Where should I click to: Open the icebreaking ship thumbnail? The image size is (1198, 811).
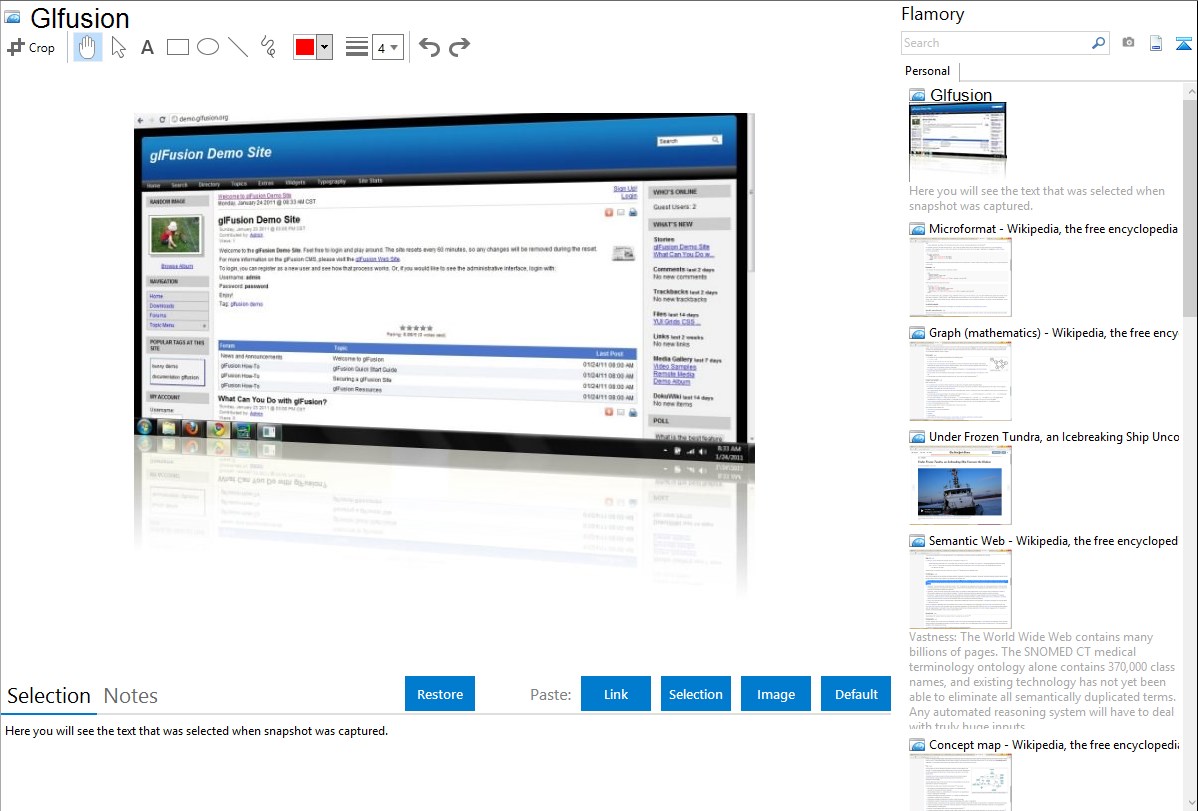(960, 485)
